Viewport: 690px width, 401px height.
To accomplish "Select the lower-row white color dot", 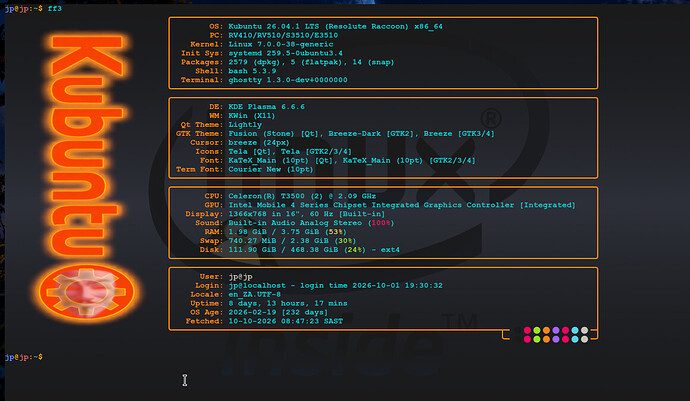I will click(584, 339).
